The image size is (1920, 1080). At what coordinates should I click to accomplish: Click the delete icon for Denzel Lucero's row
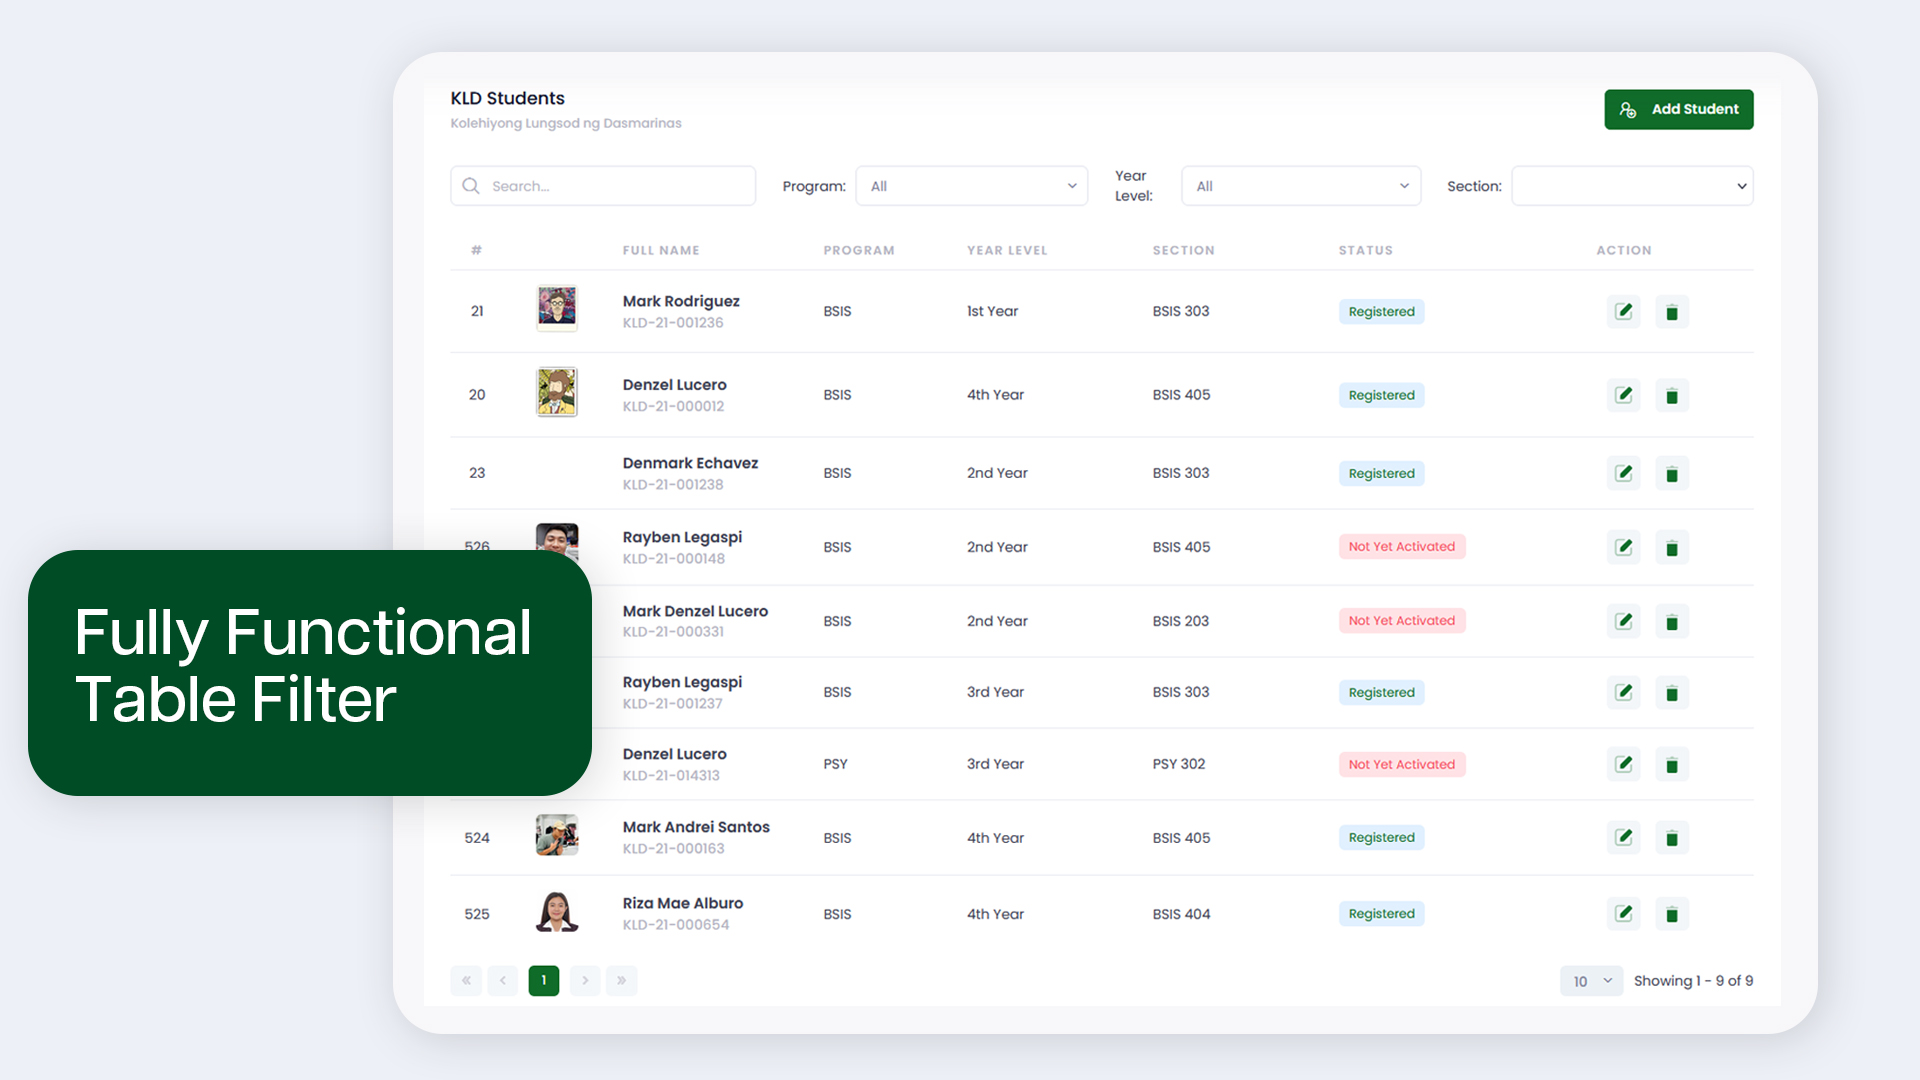pyautogui.click(x=1671, y=394)
